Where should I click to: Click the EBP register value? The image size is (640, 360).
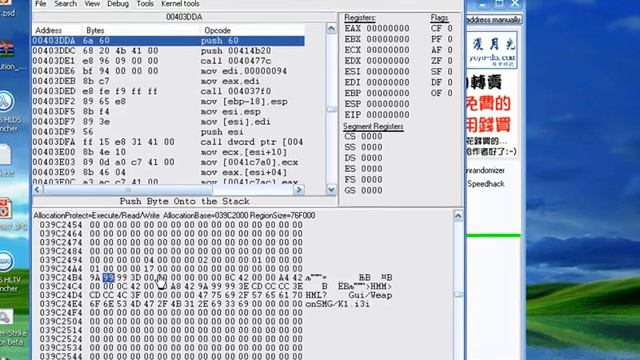[388, 93]
